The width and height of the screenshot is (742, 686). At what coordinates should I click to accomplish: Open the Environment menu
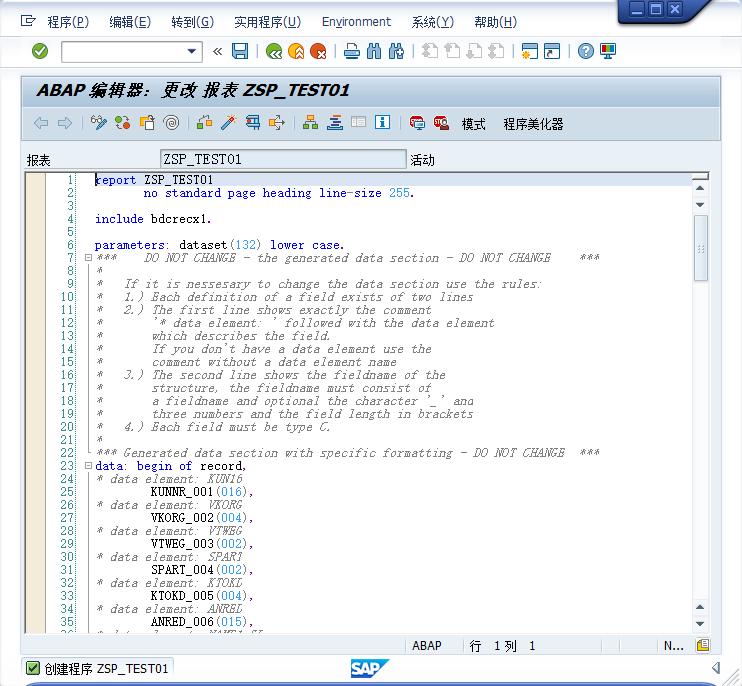[x=356, y=22]
